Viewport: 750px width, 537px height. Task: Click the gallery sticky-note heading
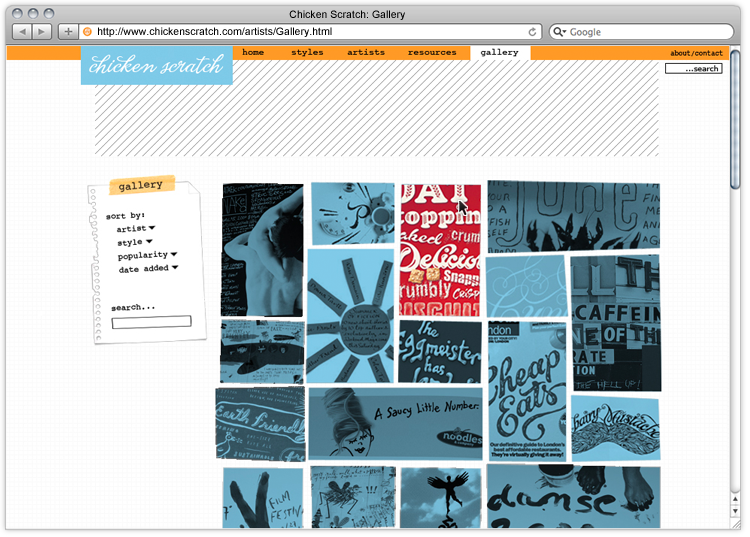pyautogui.click(x=142, y=185)
